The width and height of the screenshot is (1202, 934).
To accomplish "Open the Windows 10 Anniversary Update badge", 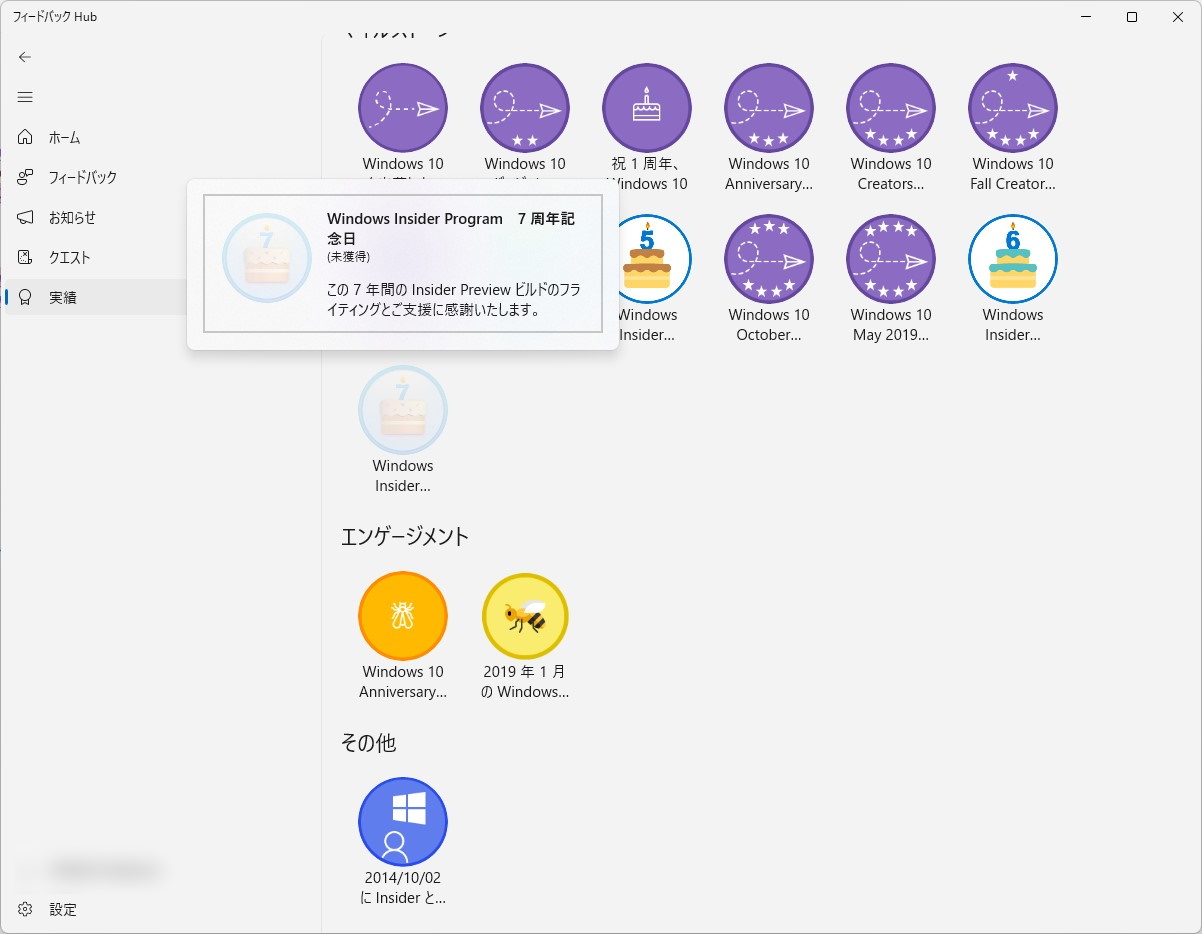I will [768, 108].
